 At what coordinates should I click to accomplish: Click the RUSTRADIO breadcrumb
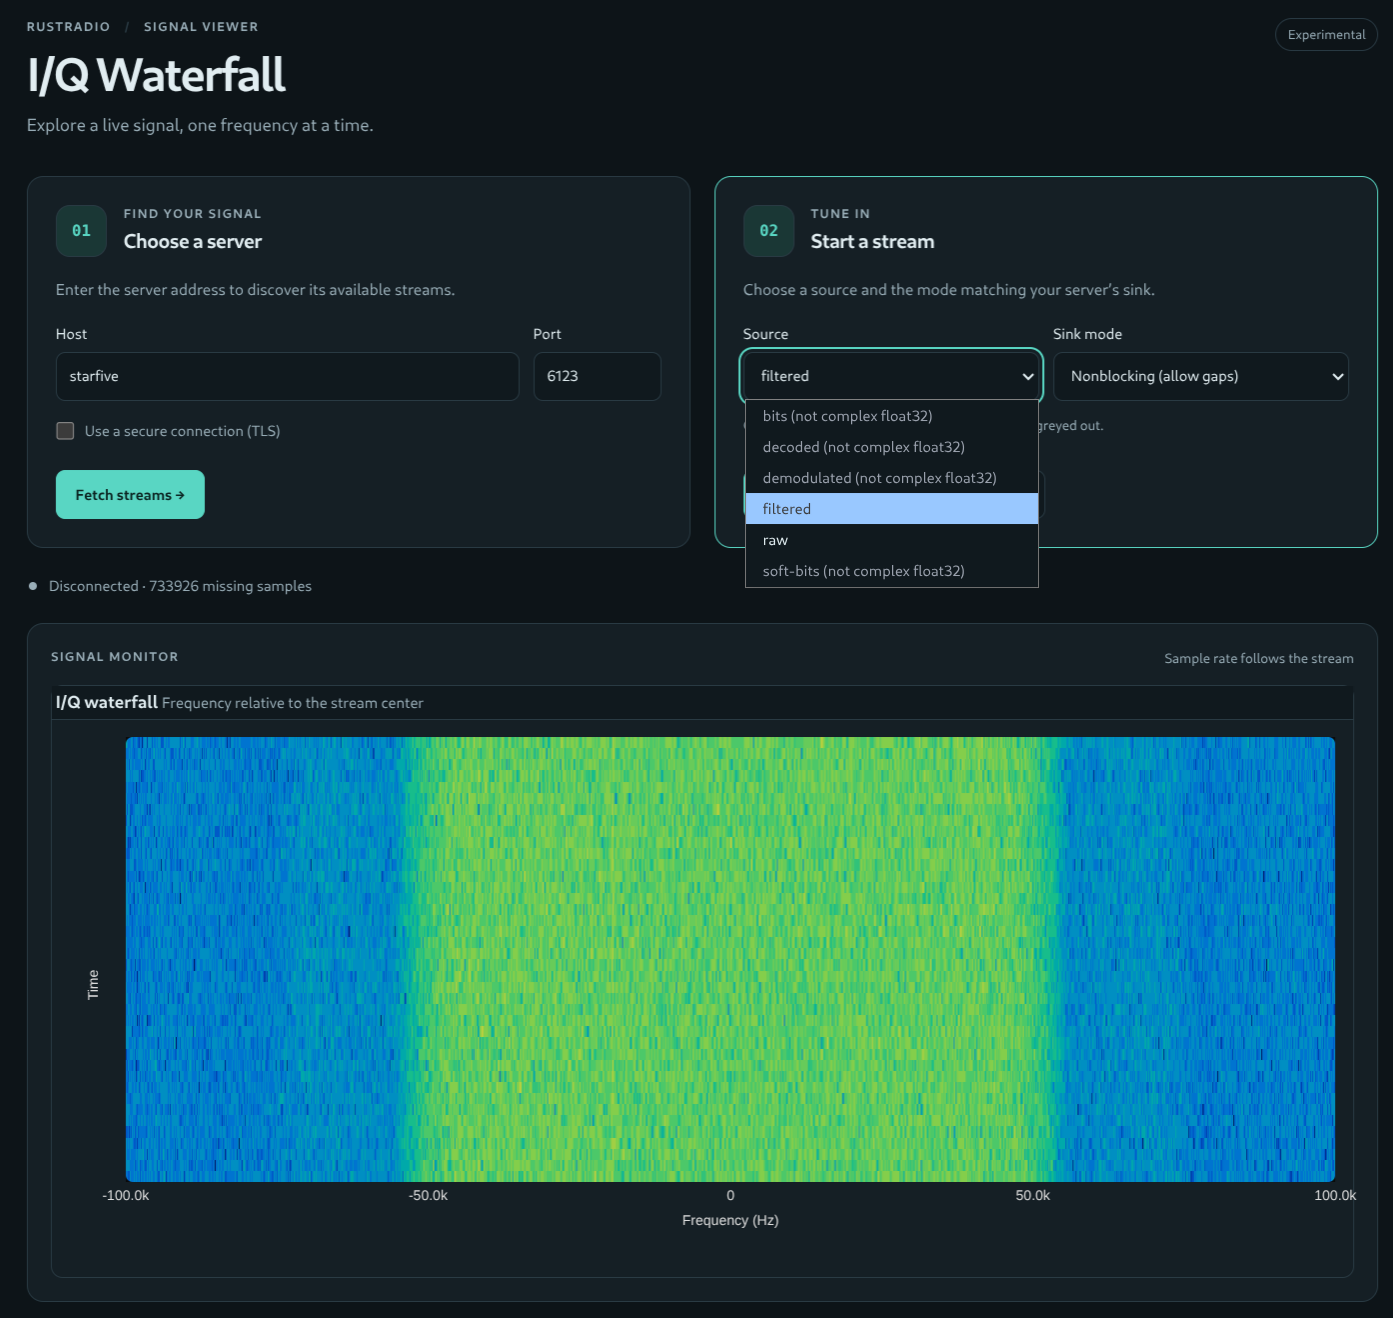click(x=68, y=27)
